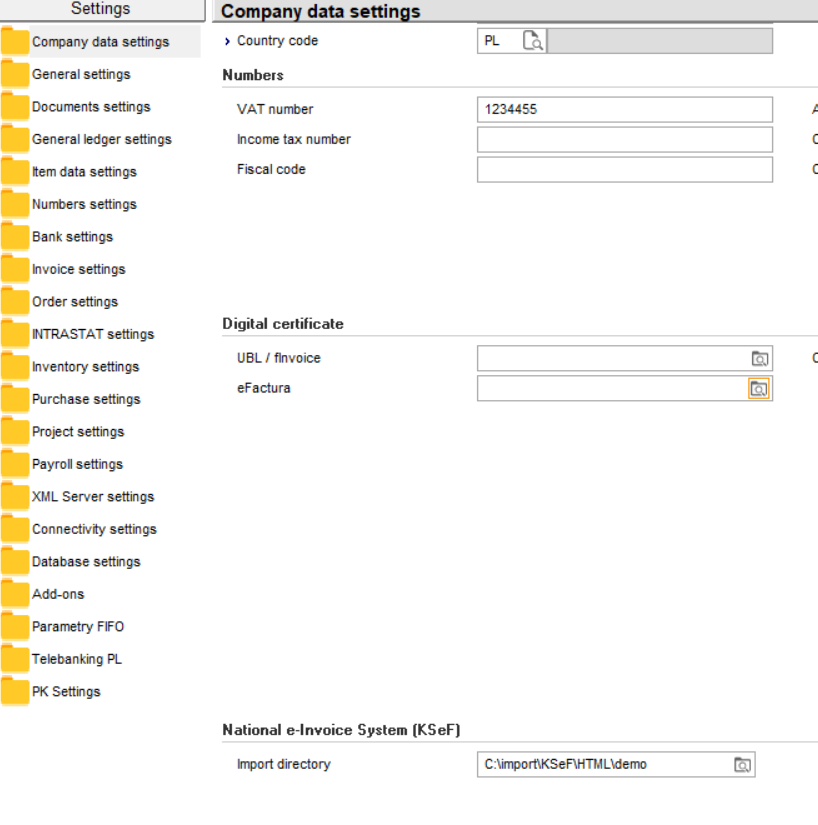Select XML Server settings

(x=93, y=497)
